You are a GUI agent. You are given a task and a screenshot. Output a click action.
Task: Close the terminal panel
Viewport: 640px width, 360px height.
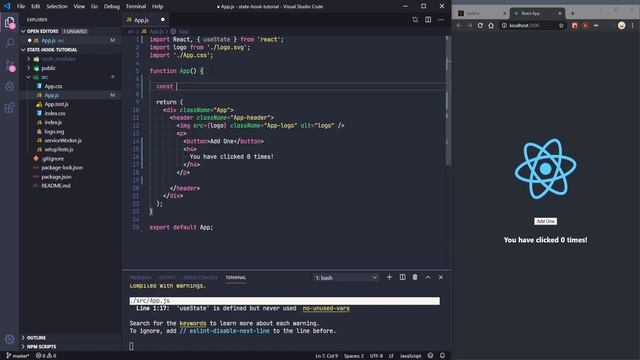point(441,277)
